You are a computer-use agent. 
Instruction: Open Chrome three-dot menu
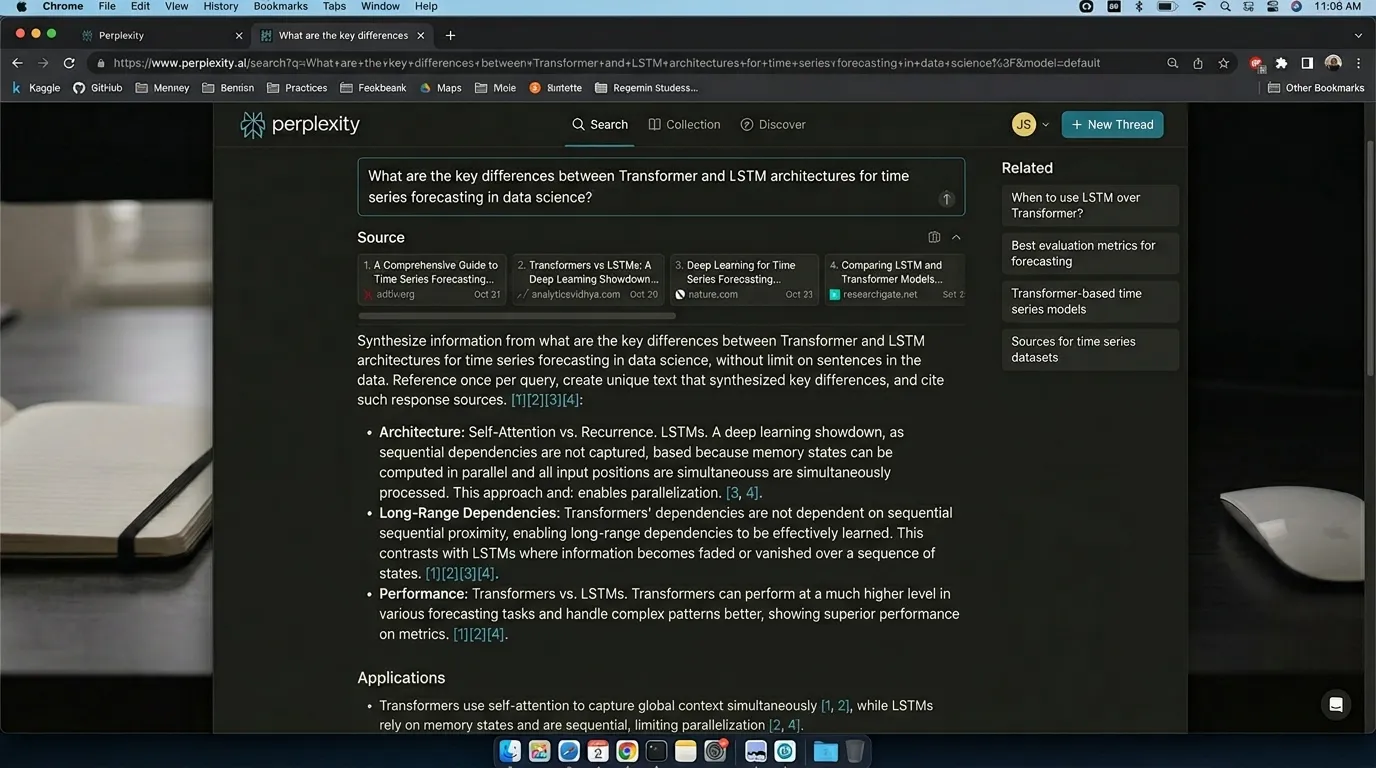(1358, 63)
